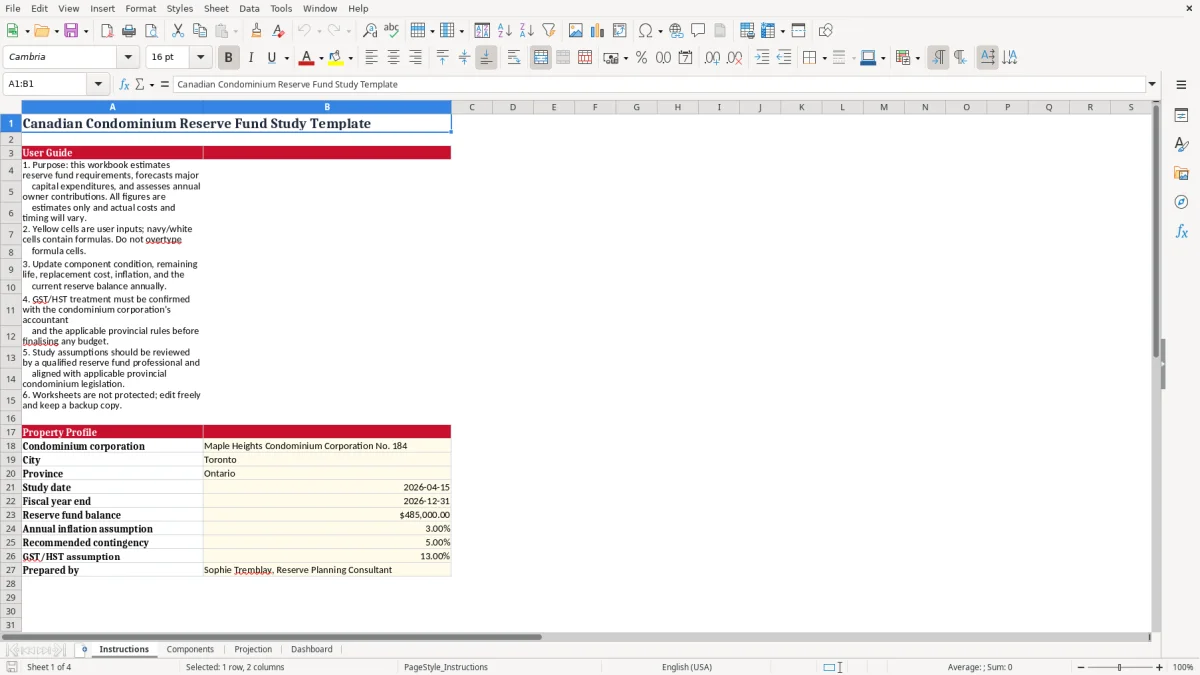Click the Copy icon
Image resolution: width=1200 pixels, height=675 pixels.
[x=199, y=31]
